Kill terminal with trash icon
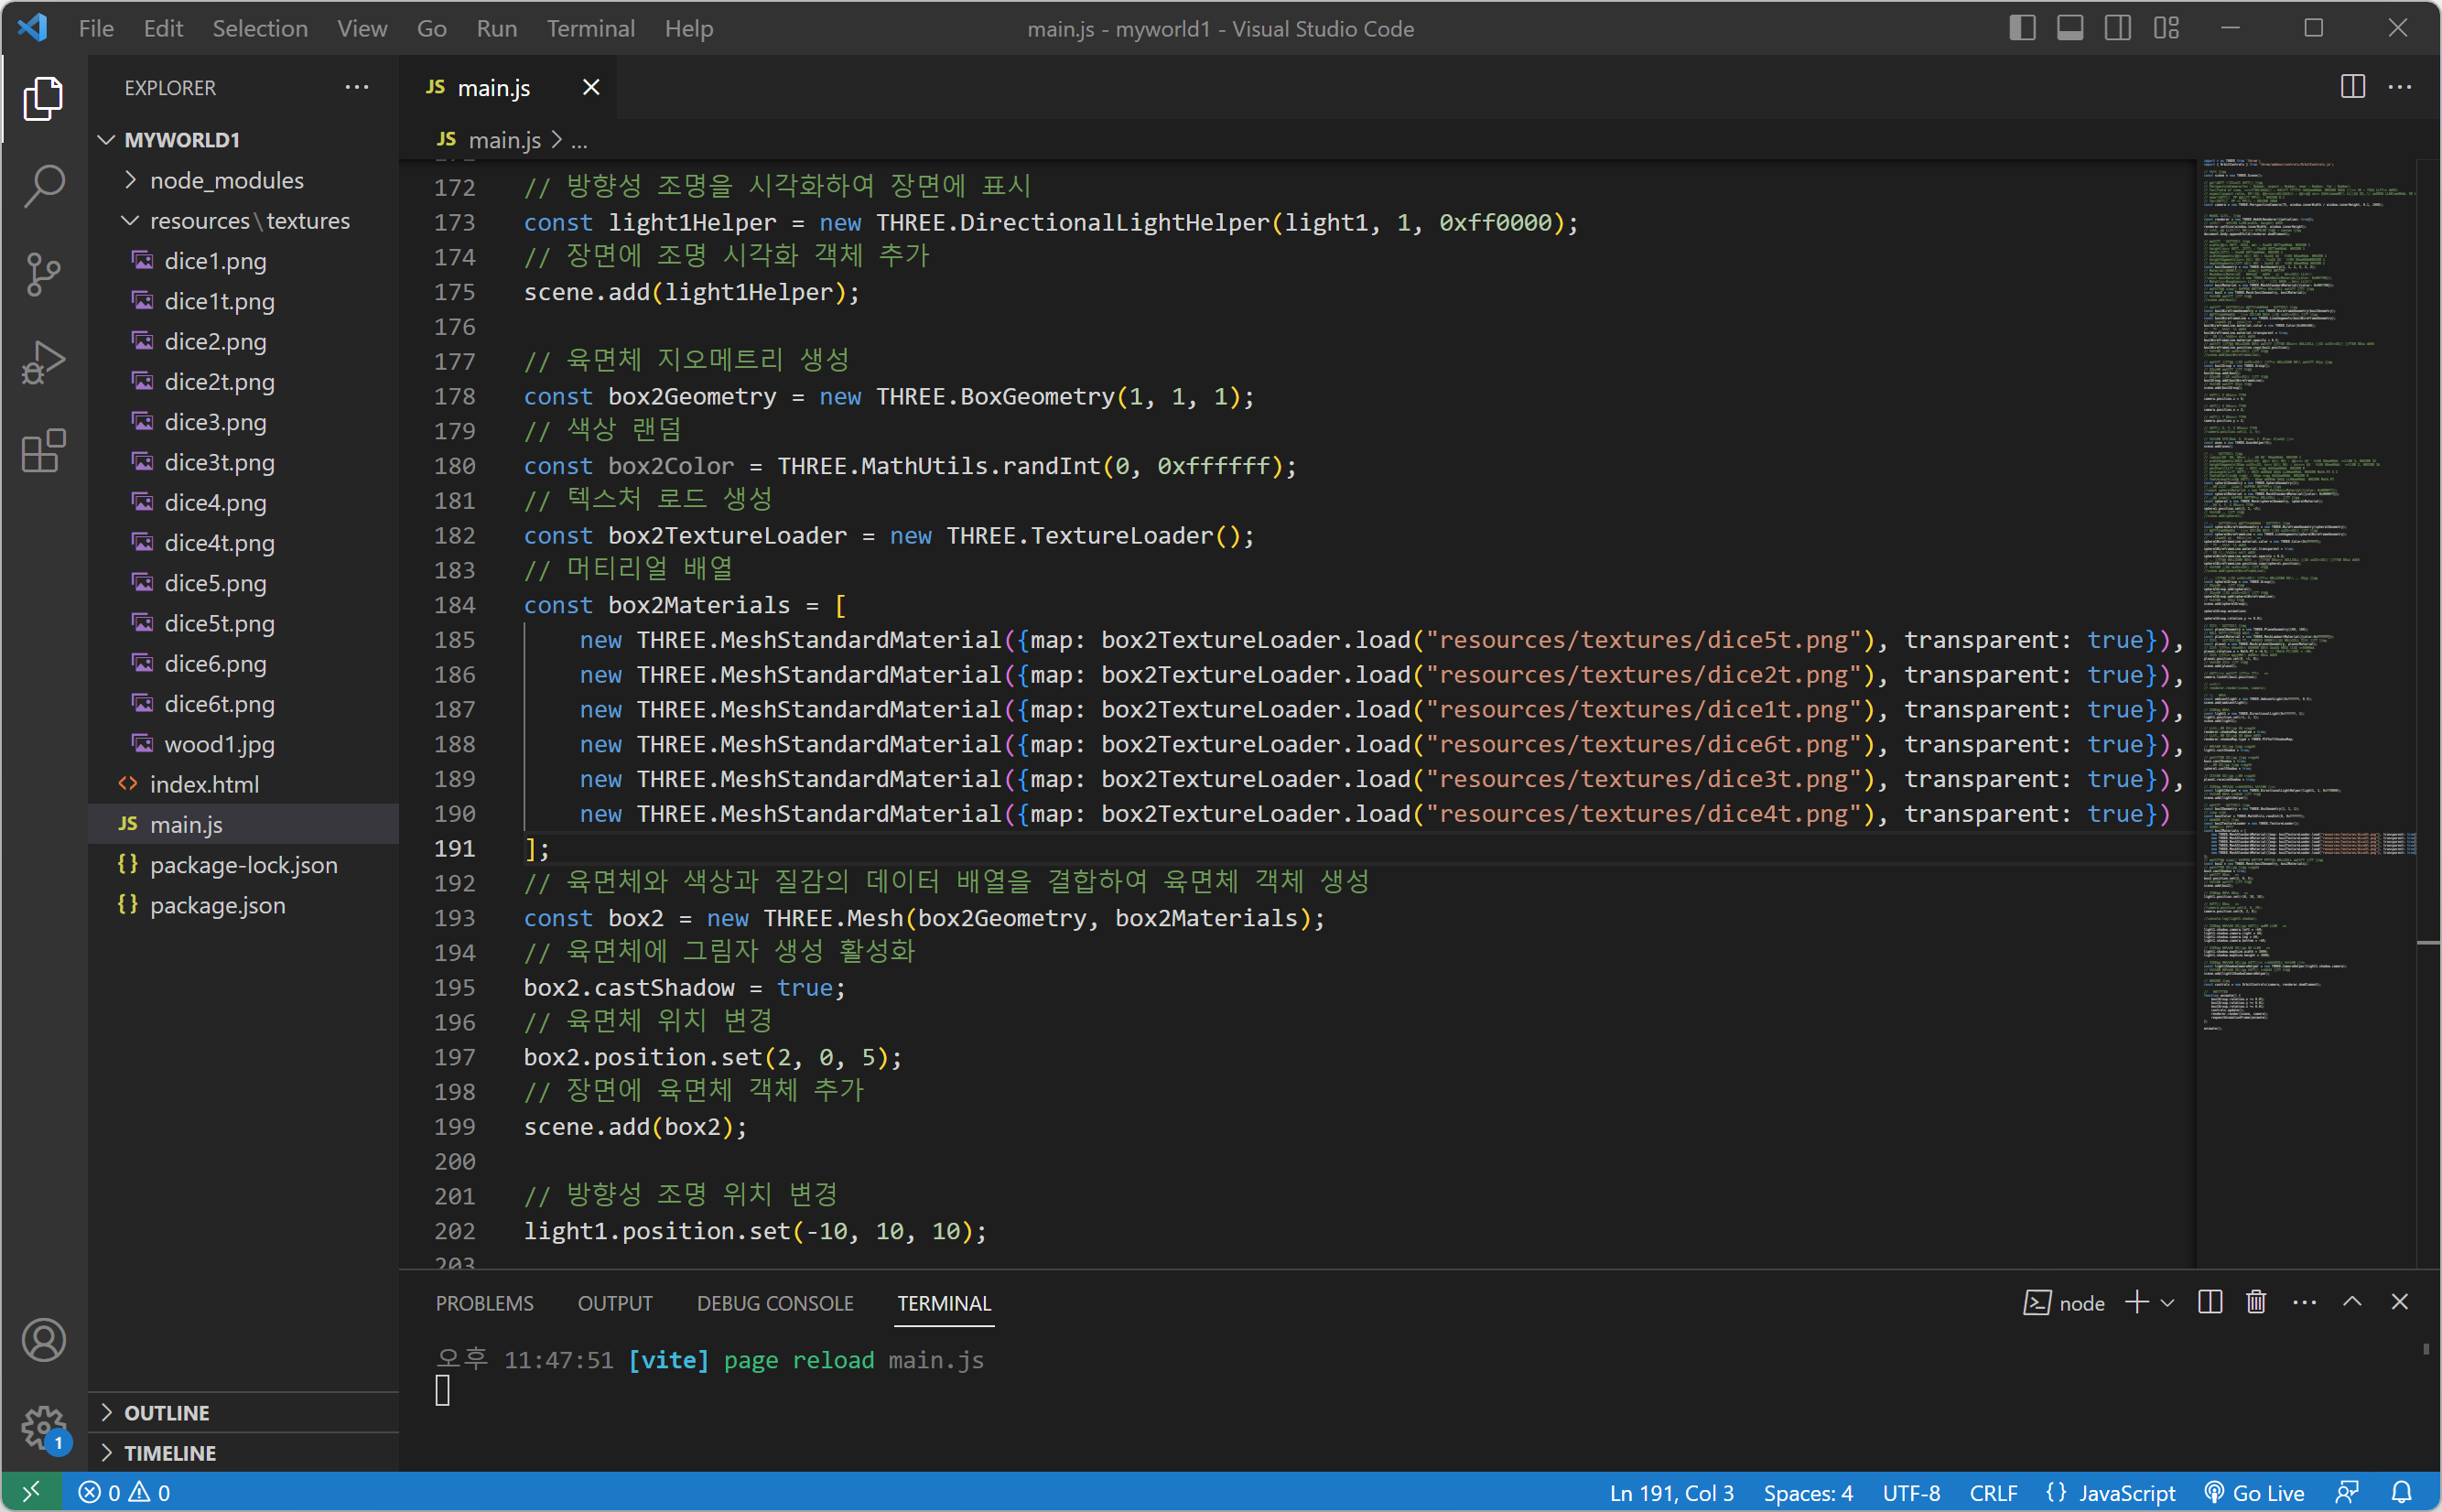Image resolution: width=2442 pixels, height=1512 pixels. [x=2256, y=1302]
